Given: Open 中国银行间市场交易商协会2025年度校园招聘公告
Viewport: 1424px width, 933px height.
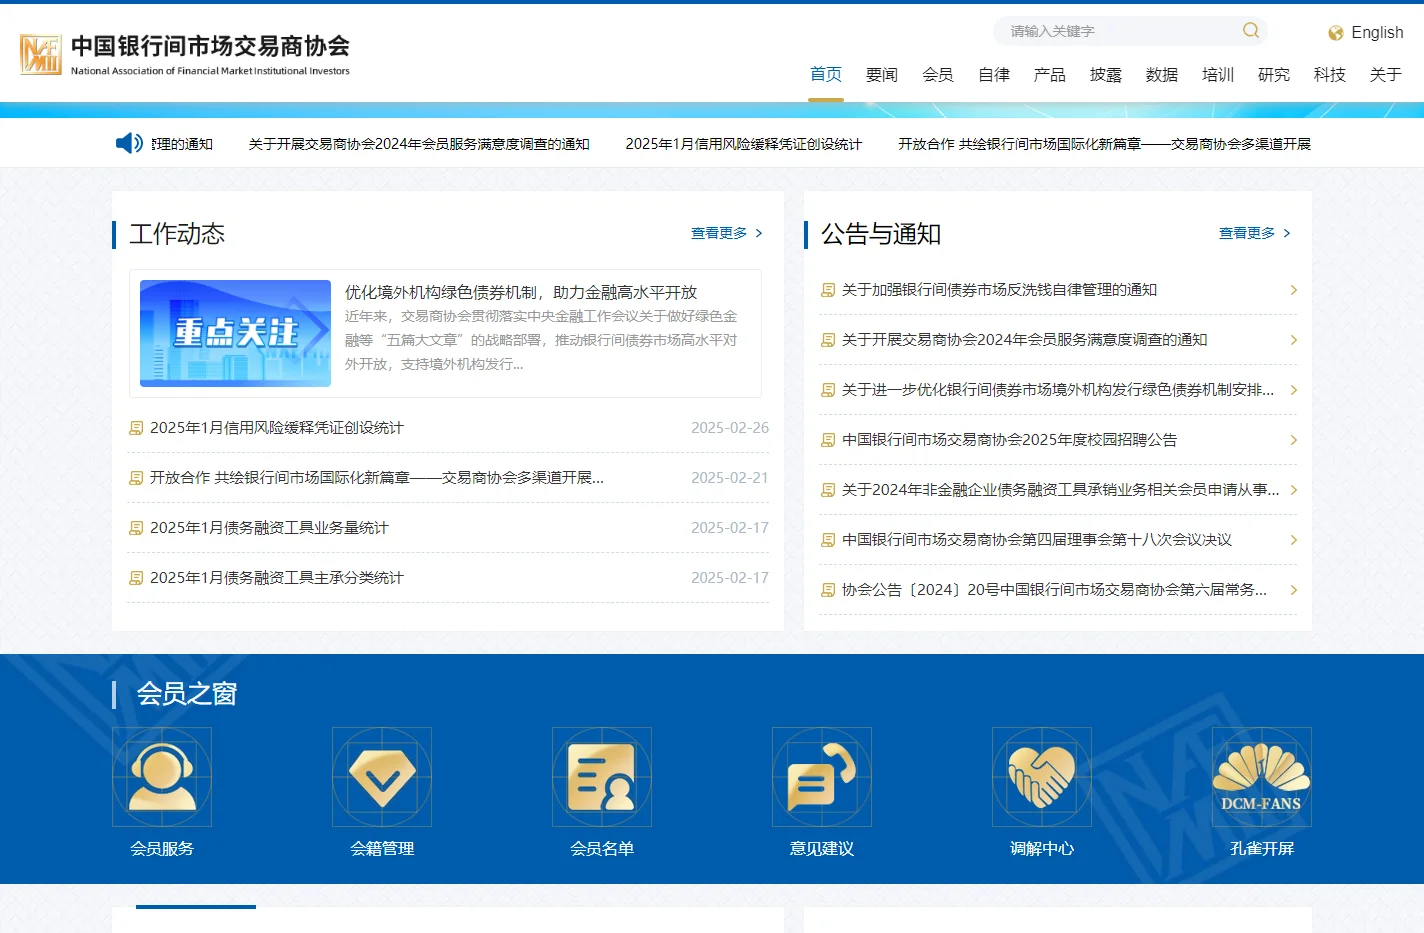Looking at the screenshot, I should [x=1009, y=440].
